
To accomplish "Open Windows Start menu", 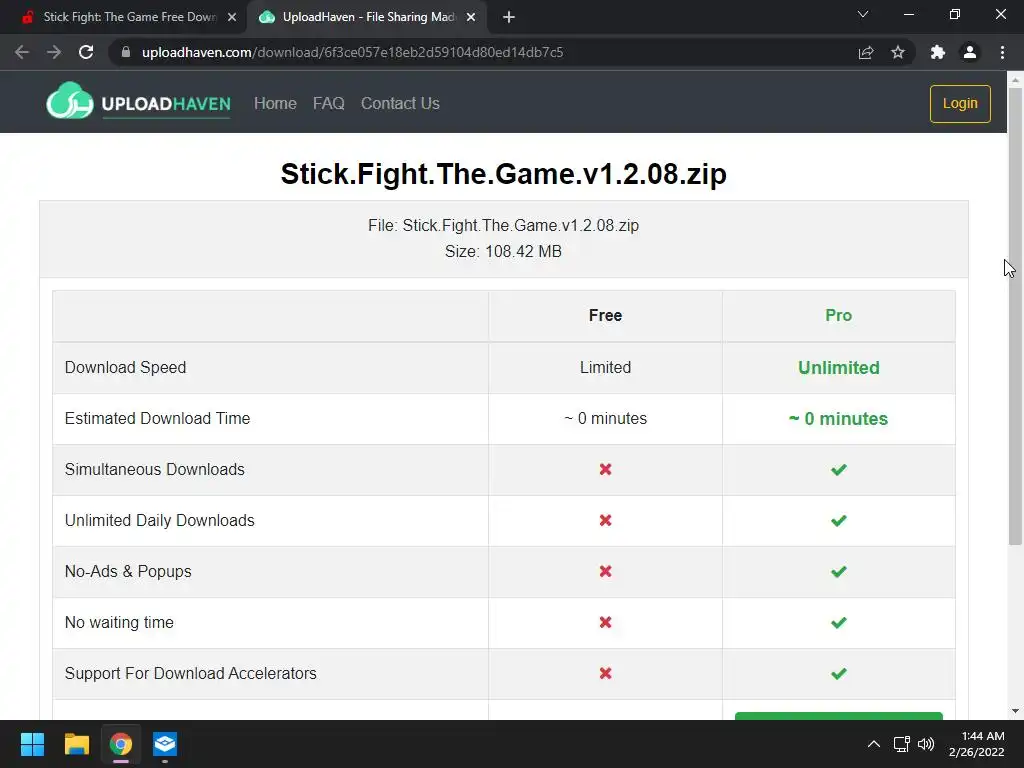I will [32, 744].
